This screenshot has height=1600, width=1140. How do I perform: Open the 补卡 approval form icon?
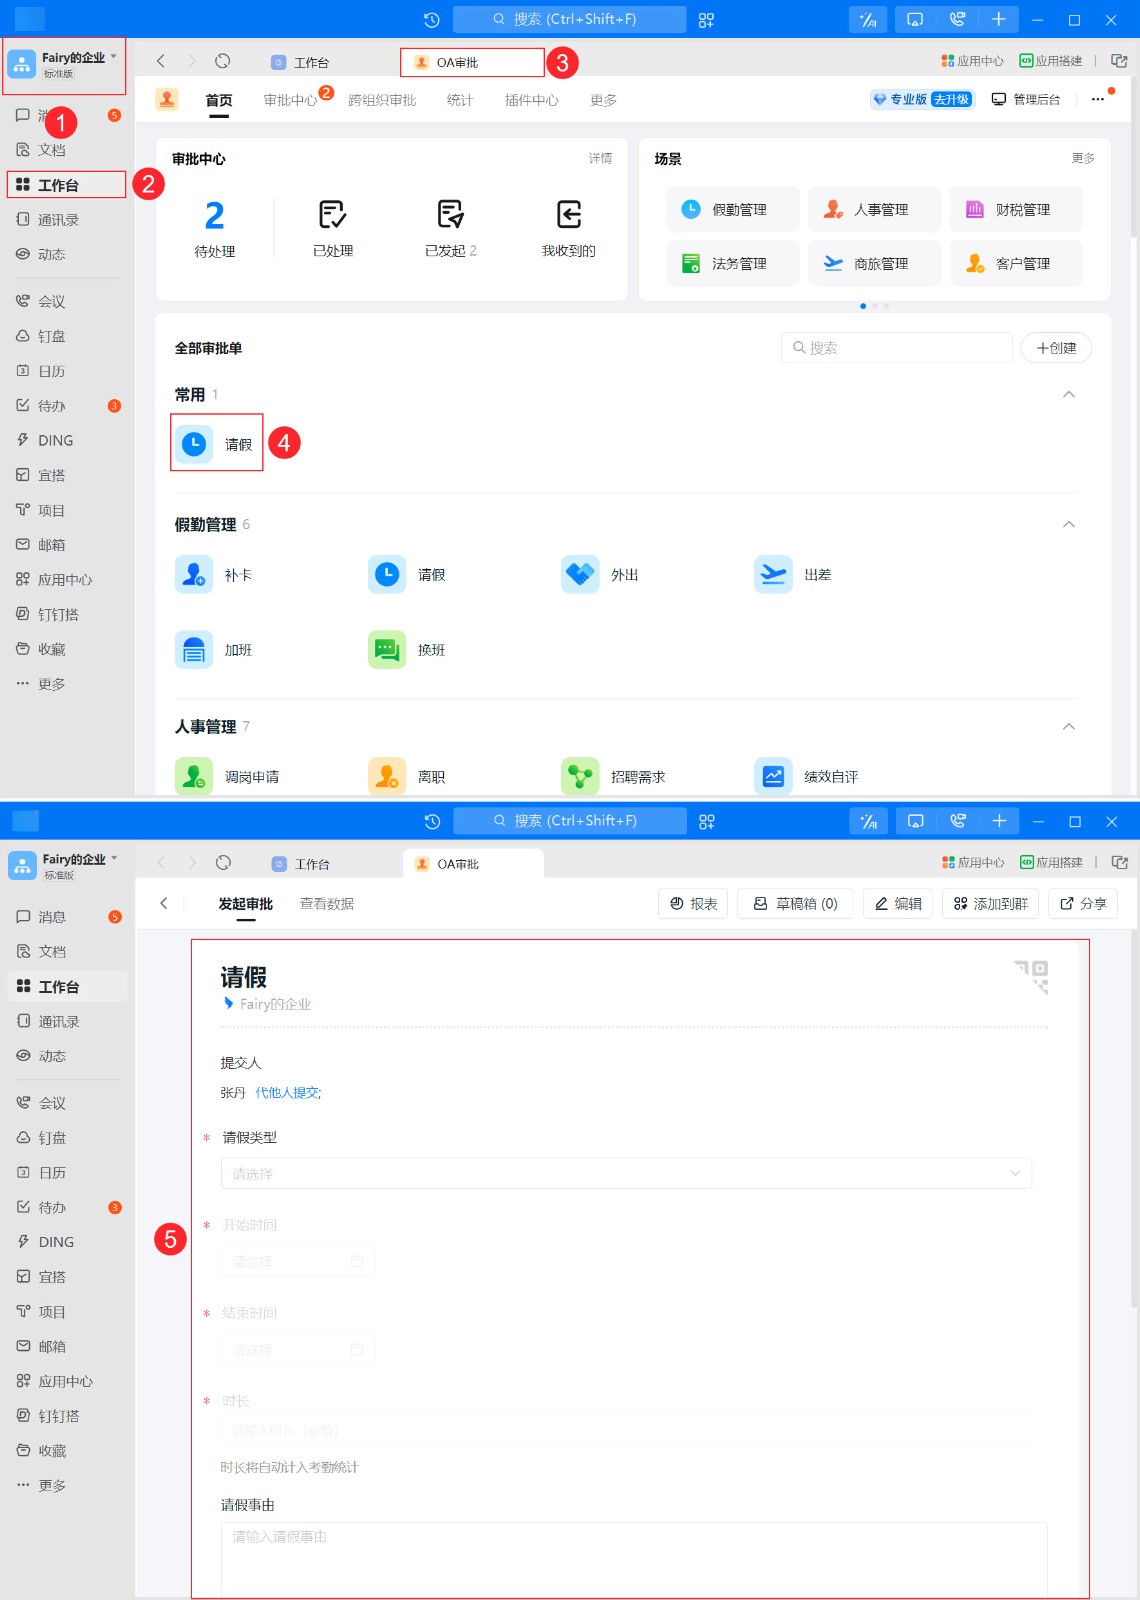click(x=194, y=575)
